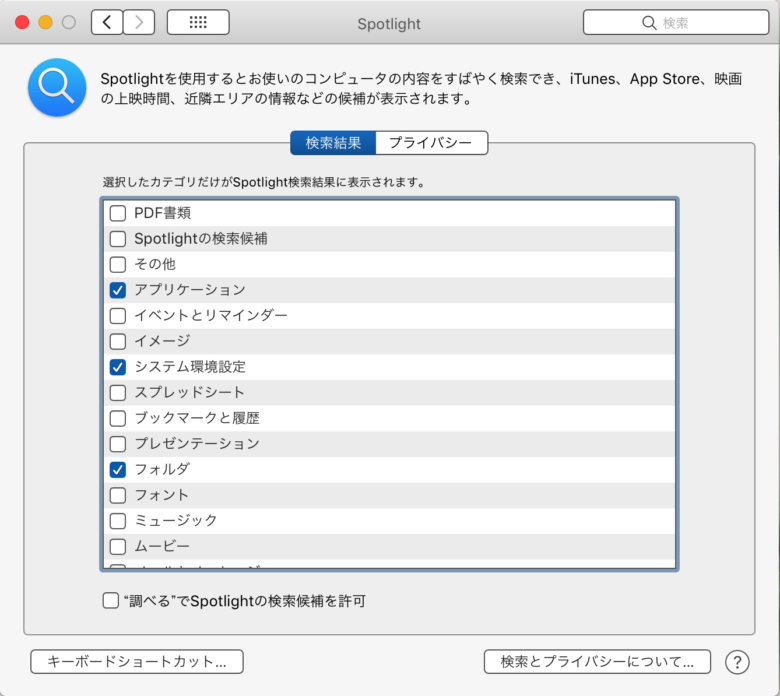The image size is (780, 696).
Task: Show all preferences via grid icon
Action: pyautogui.click(x=198, y=22)
